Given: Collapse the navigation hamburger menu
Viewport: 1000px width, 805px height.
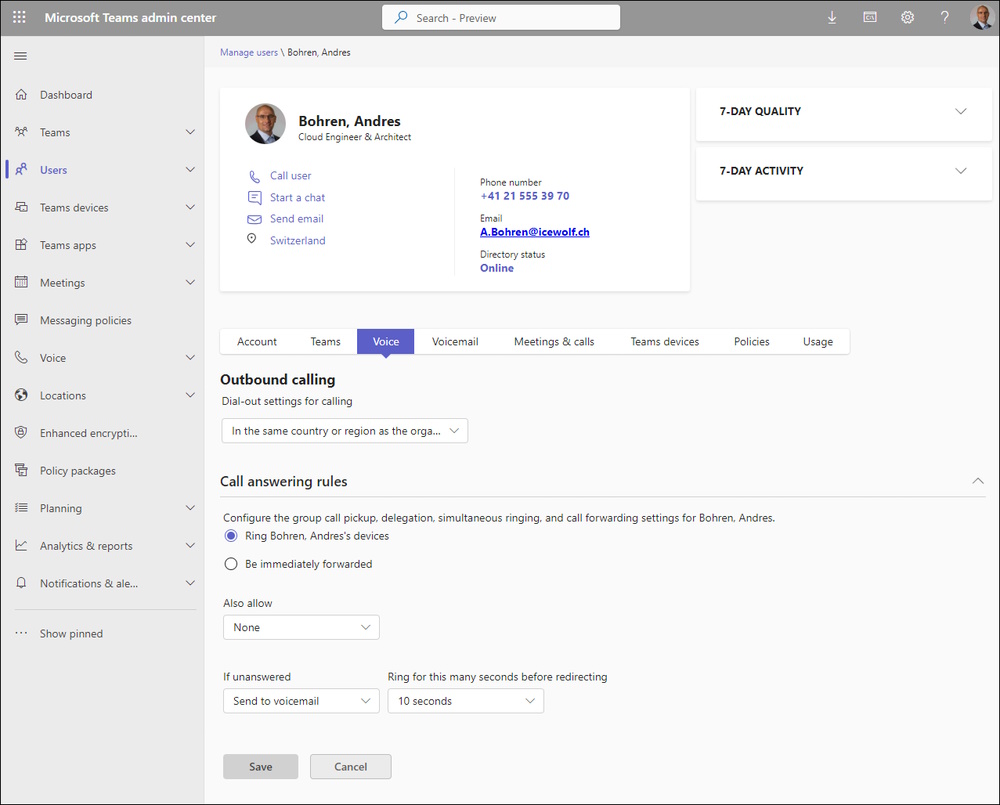Looking at the screenshot, I should (x=20, y=56).
